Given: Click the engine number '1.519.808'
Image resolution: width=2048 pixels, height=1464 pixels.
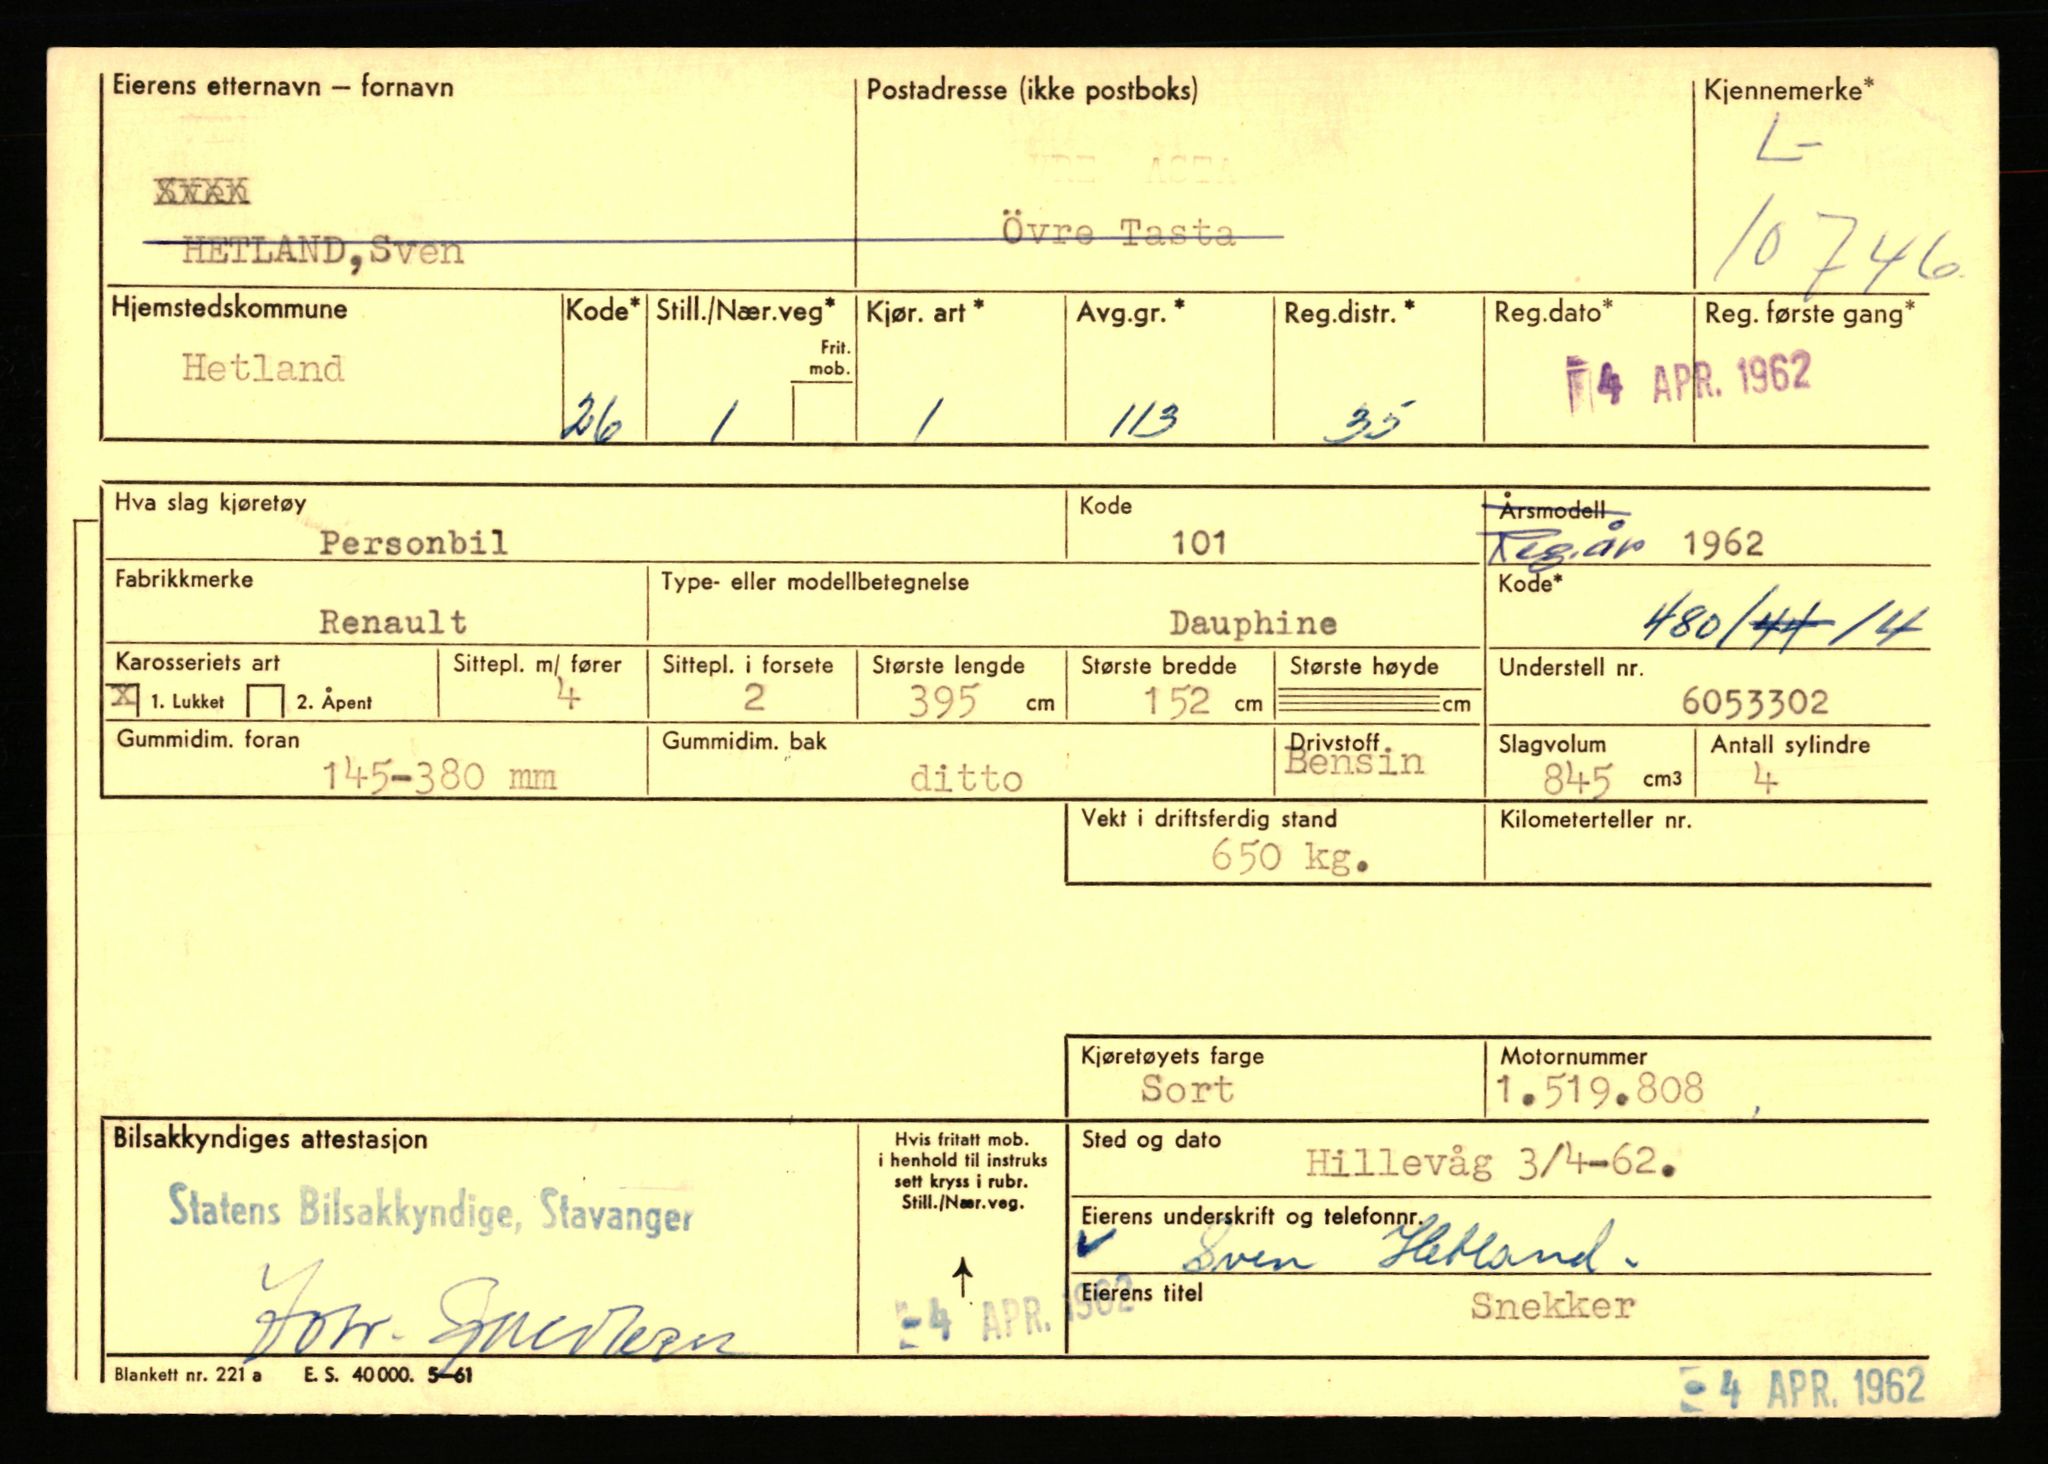Looking at the screenshot, I should 1599,1089.
